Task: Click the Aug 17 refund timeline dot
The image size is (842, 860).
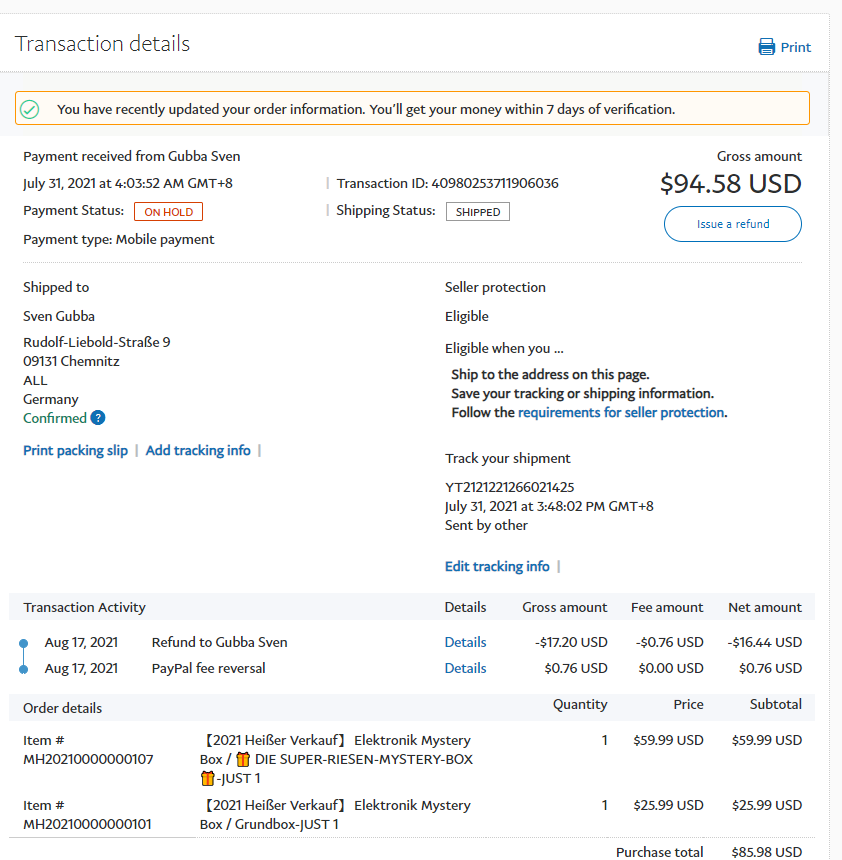Action: tap(23, 643)
